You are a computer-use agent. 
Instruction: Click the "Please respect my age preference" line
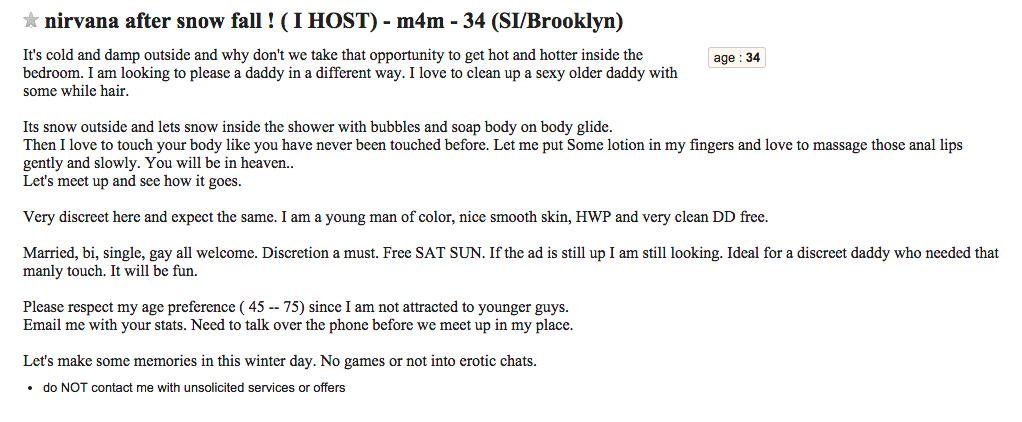[296, 307]
